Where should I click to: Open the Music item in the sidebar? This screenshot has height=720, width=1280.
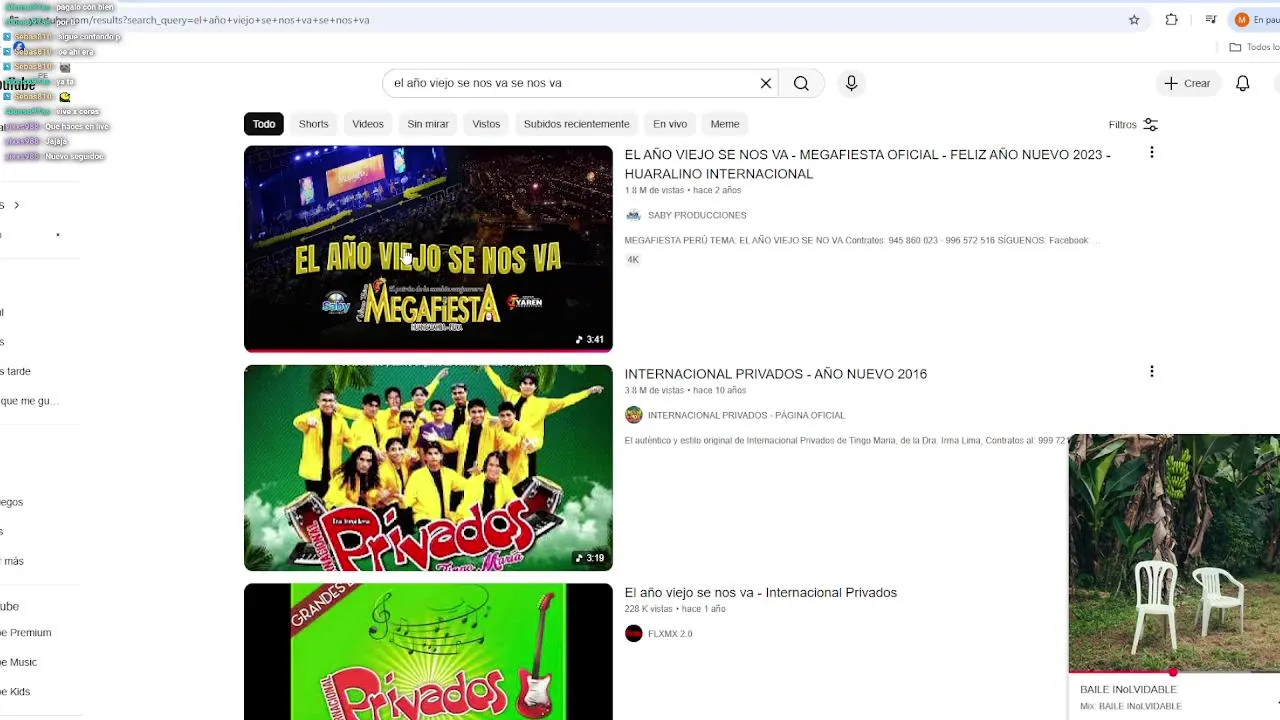[19, 662]
